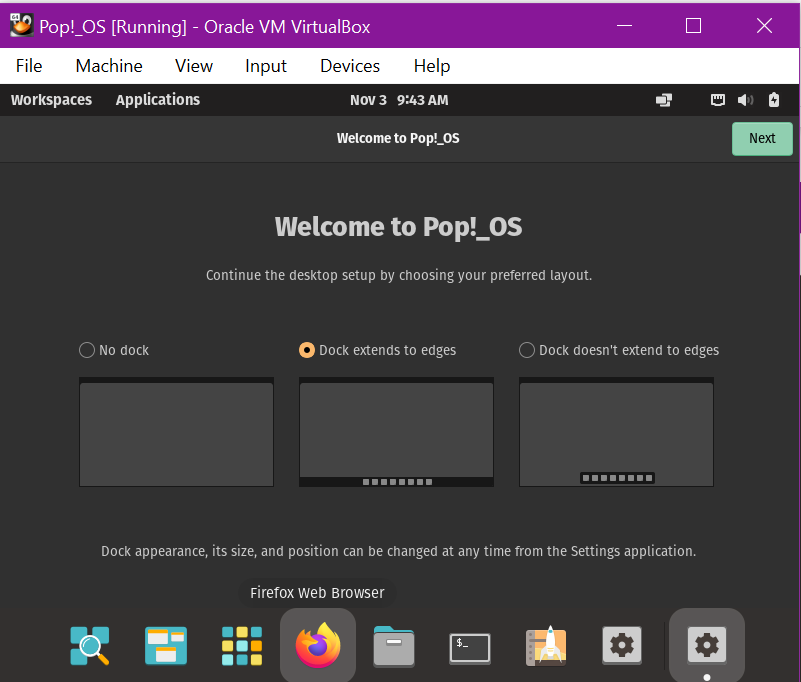Click the Firefox Web Browser tooltip label
Screen dimensions: 801x682
pyautogui.click(x=317, y=593)
